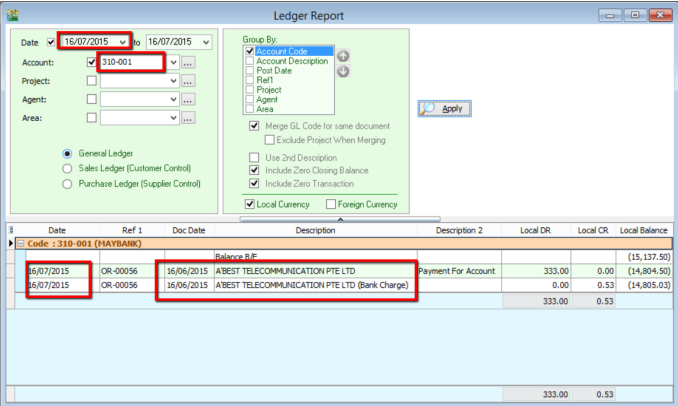
Task: Click the Apply button
Action: click(445, 108)
